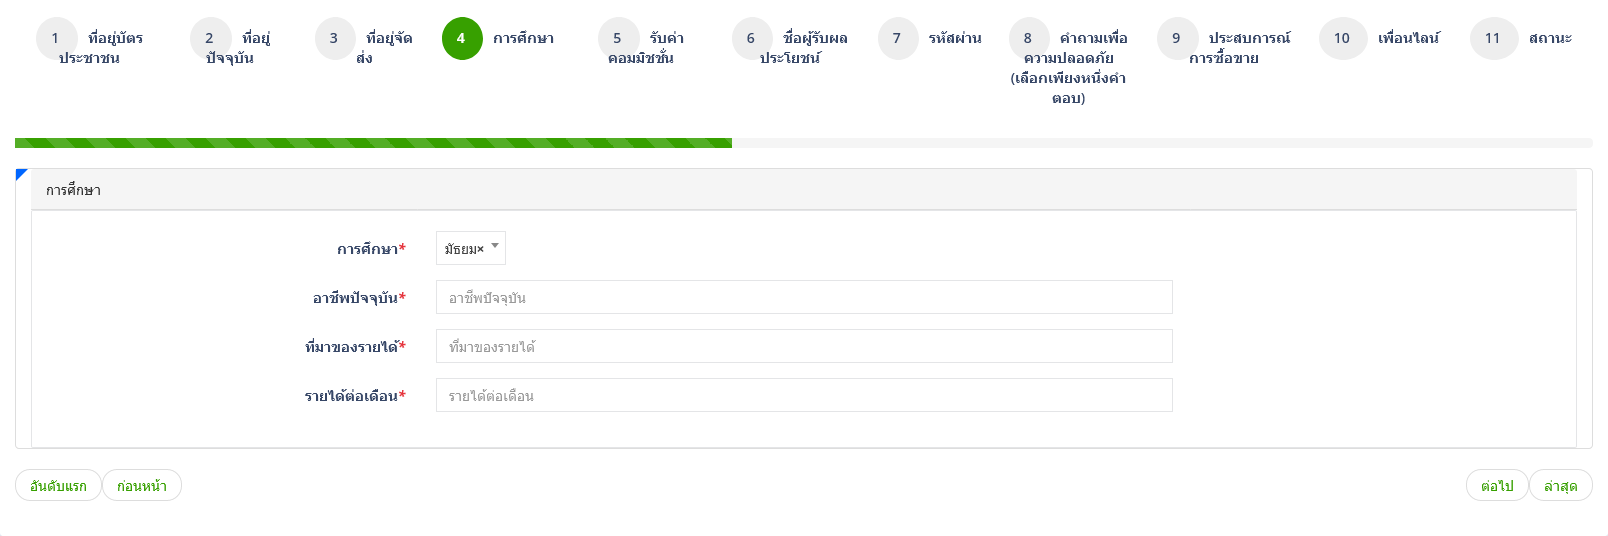The image size is (1608, 536).
Task: Click into the ที่มาของรายได้ text box
Action: tap(804, 347)
